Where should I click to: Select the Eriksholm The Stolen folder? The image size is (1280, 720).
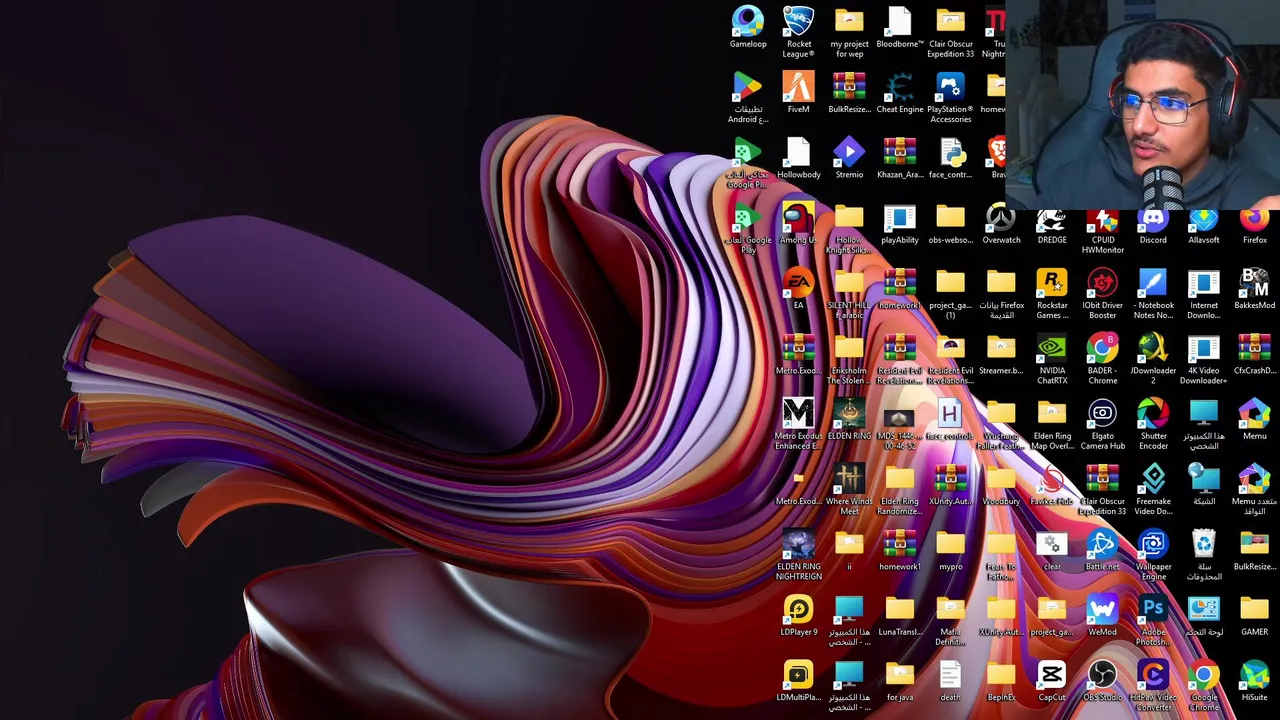click(x=849, y=360)
